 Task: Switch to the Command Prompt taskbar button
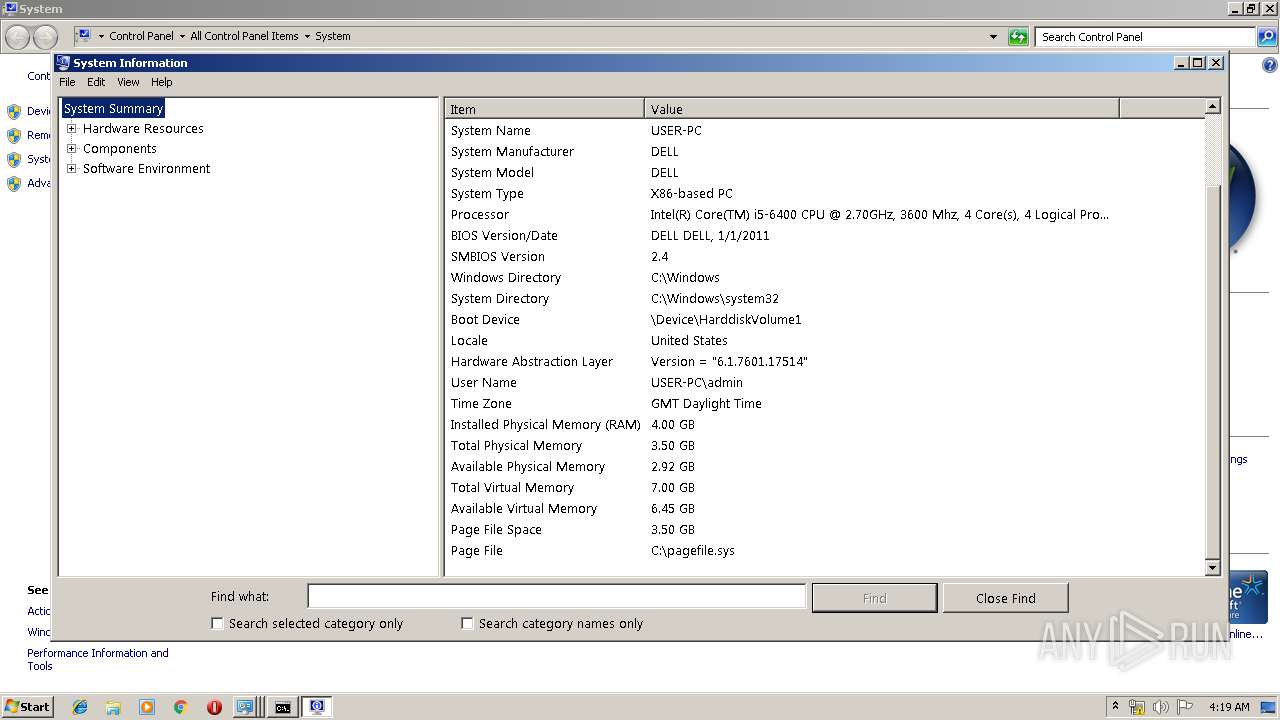click(x=283, y=707)
